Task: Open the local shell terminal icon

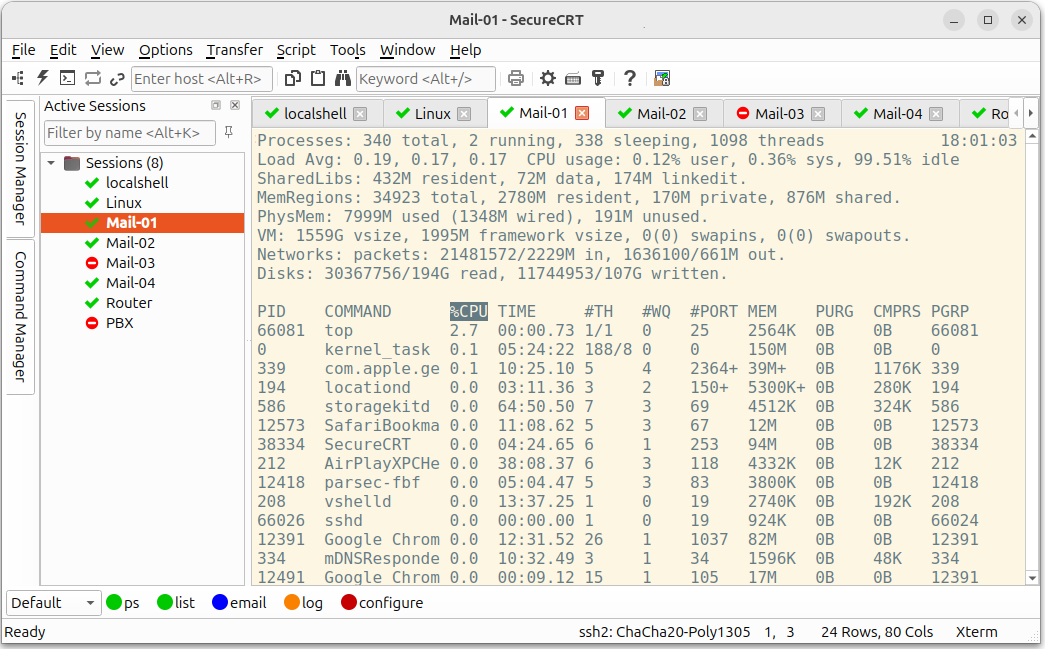Action: coord(67,79)
